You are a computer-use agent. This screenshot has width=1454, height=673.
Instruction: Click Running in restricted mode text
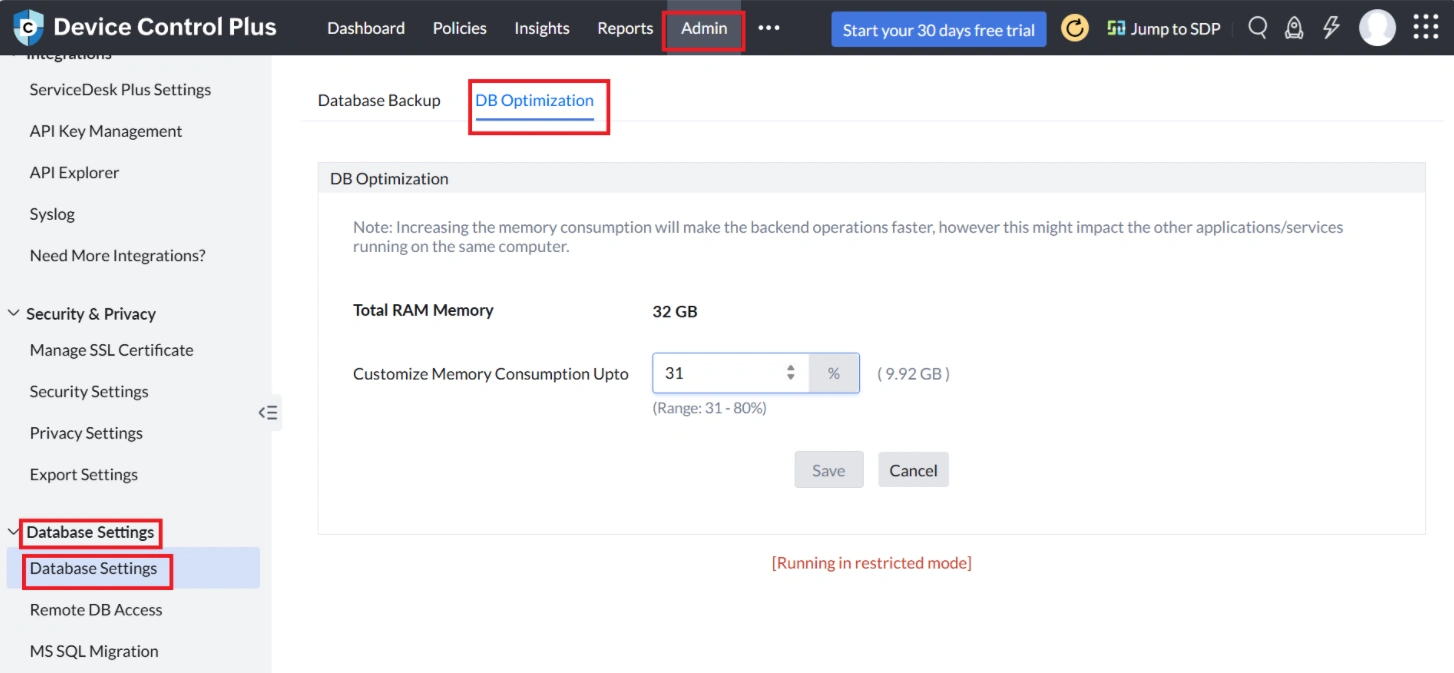[872, 563]
